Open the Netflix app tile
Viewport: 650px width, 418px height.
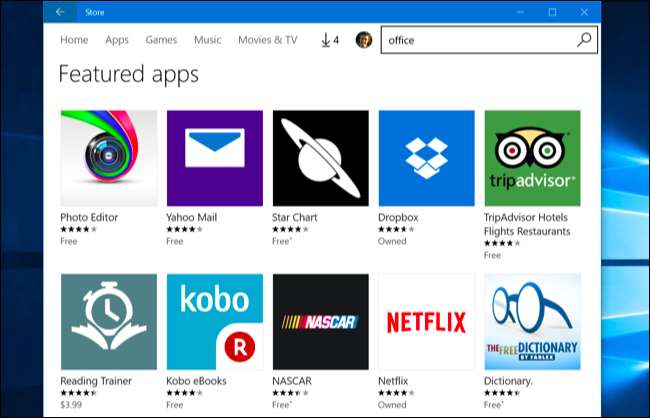tap(426, 321)
